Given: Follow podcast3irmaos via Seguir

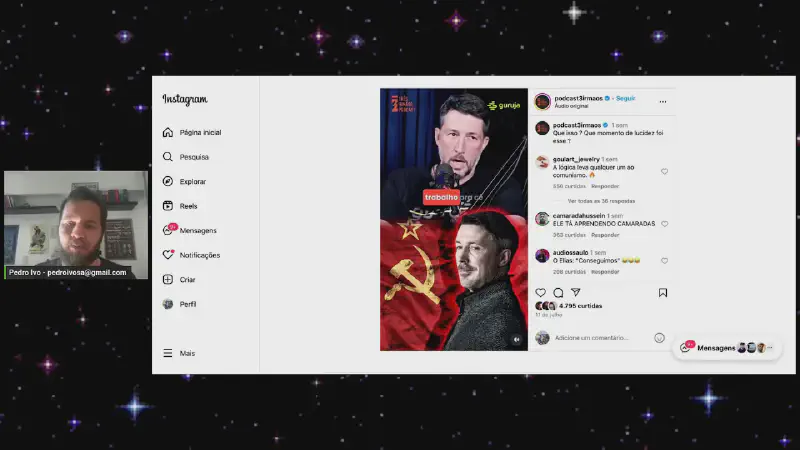Looking at the screenshot, I should click(x=626, y=98).
